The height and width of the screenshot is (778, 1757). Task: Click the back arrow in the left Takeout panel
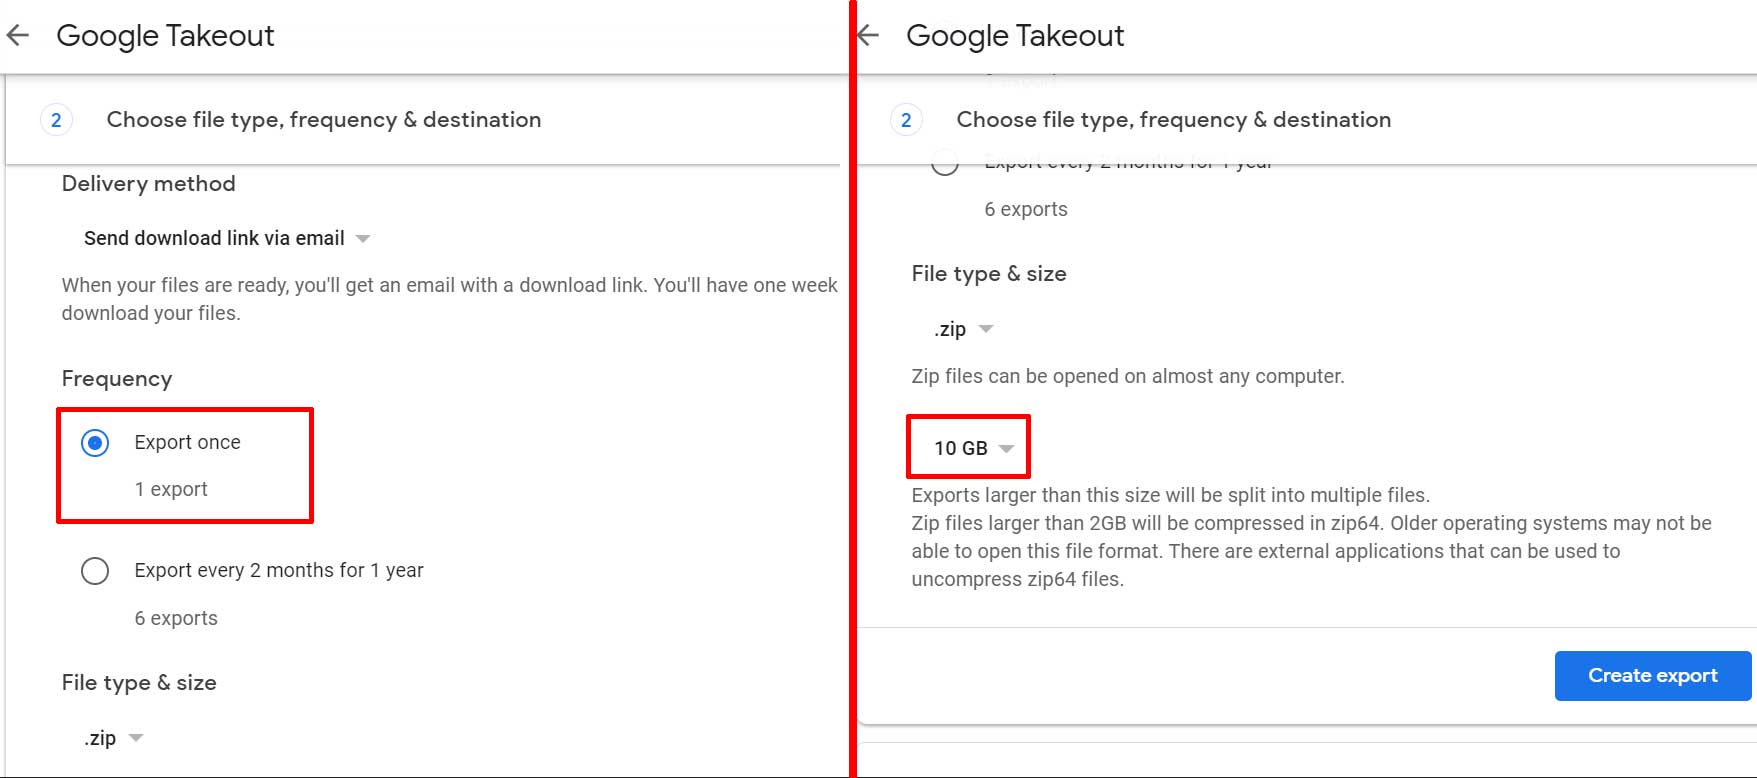[x=18, y=36]
